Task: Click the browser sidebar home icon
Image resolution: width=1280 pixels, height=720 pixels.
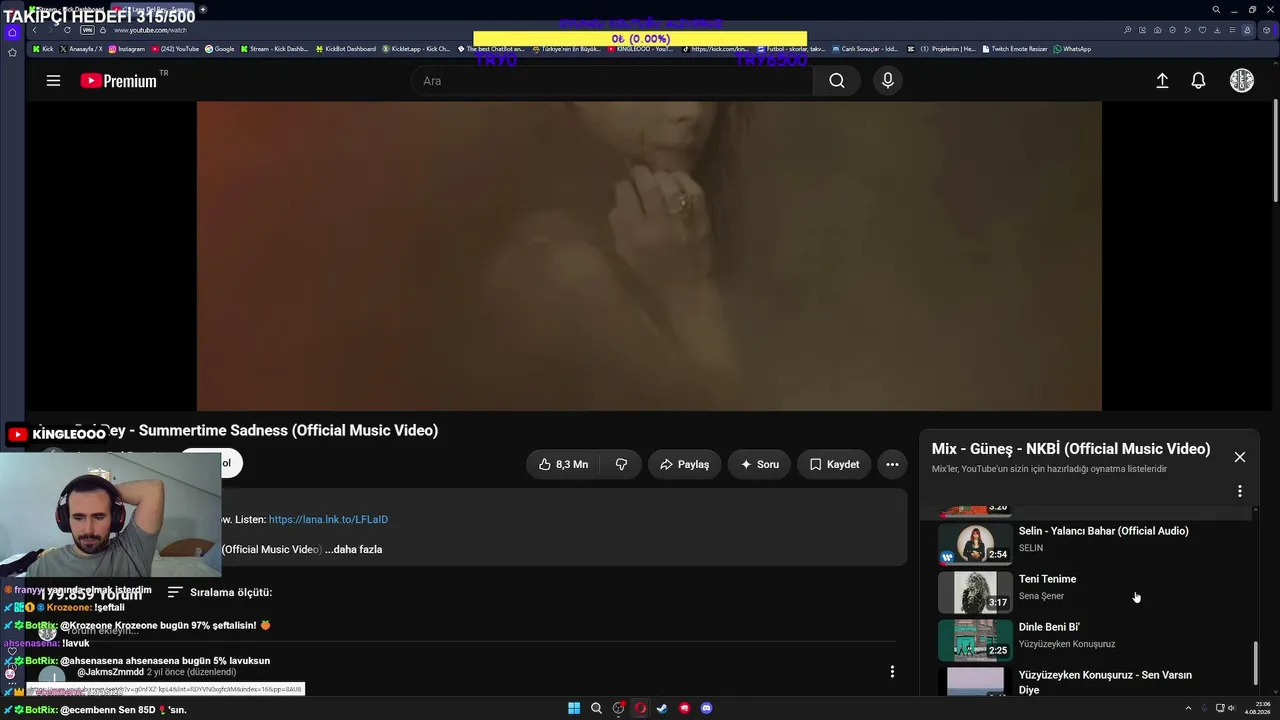Action: tap(12, 32)
